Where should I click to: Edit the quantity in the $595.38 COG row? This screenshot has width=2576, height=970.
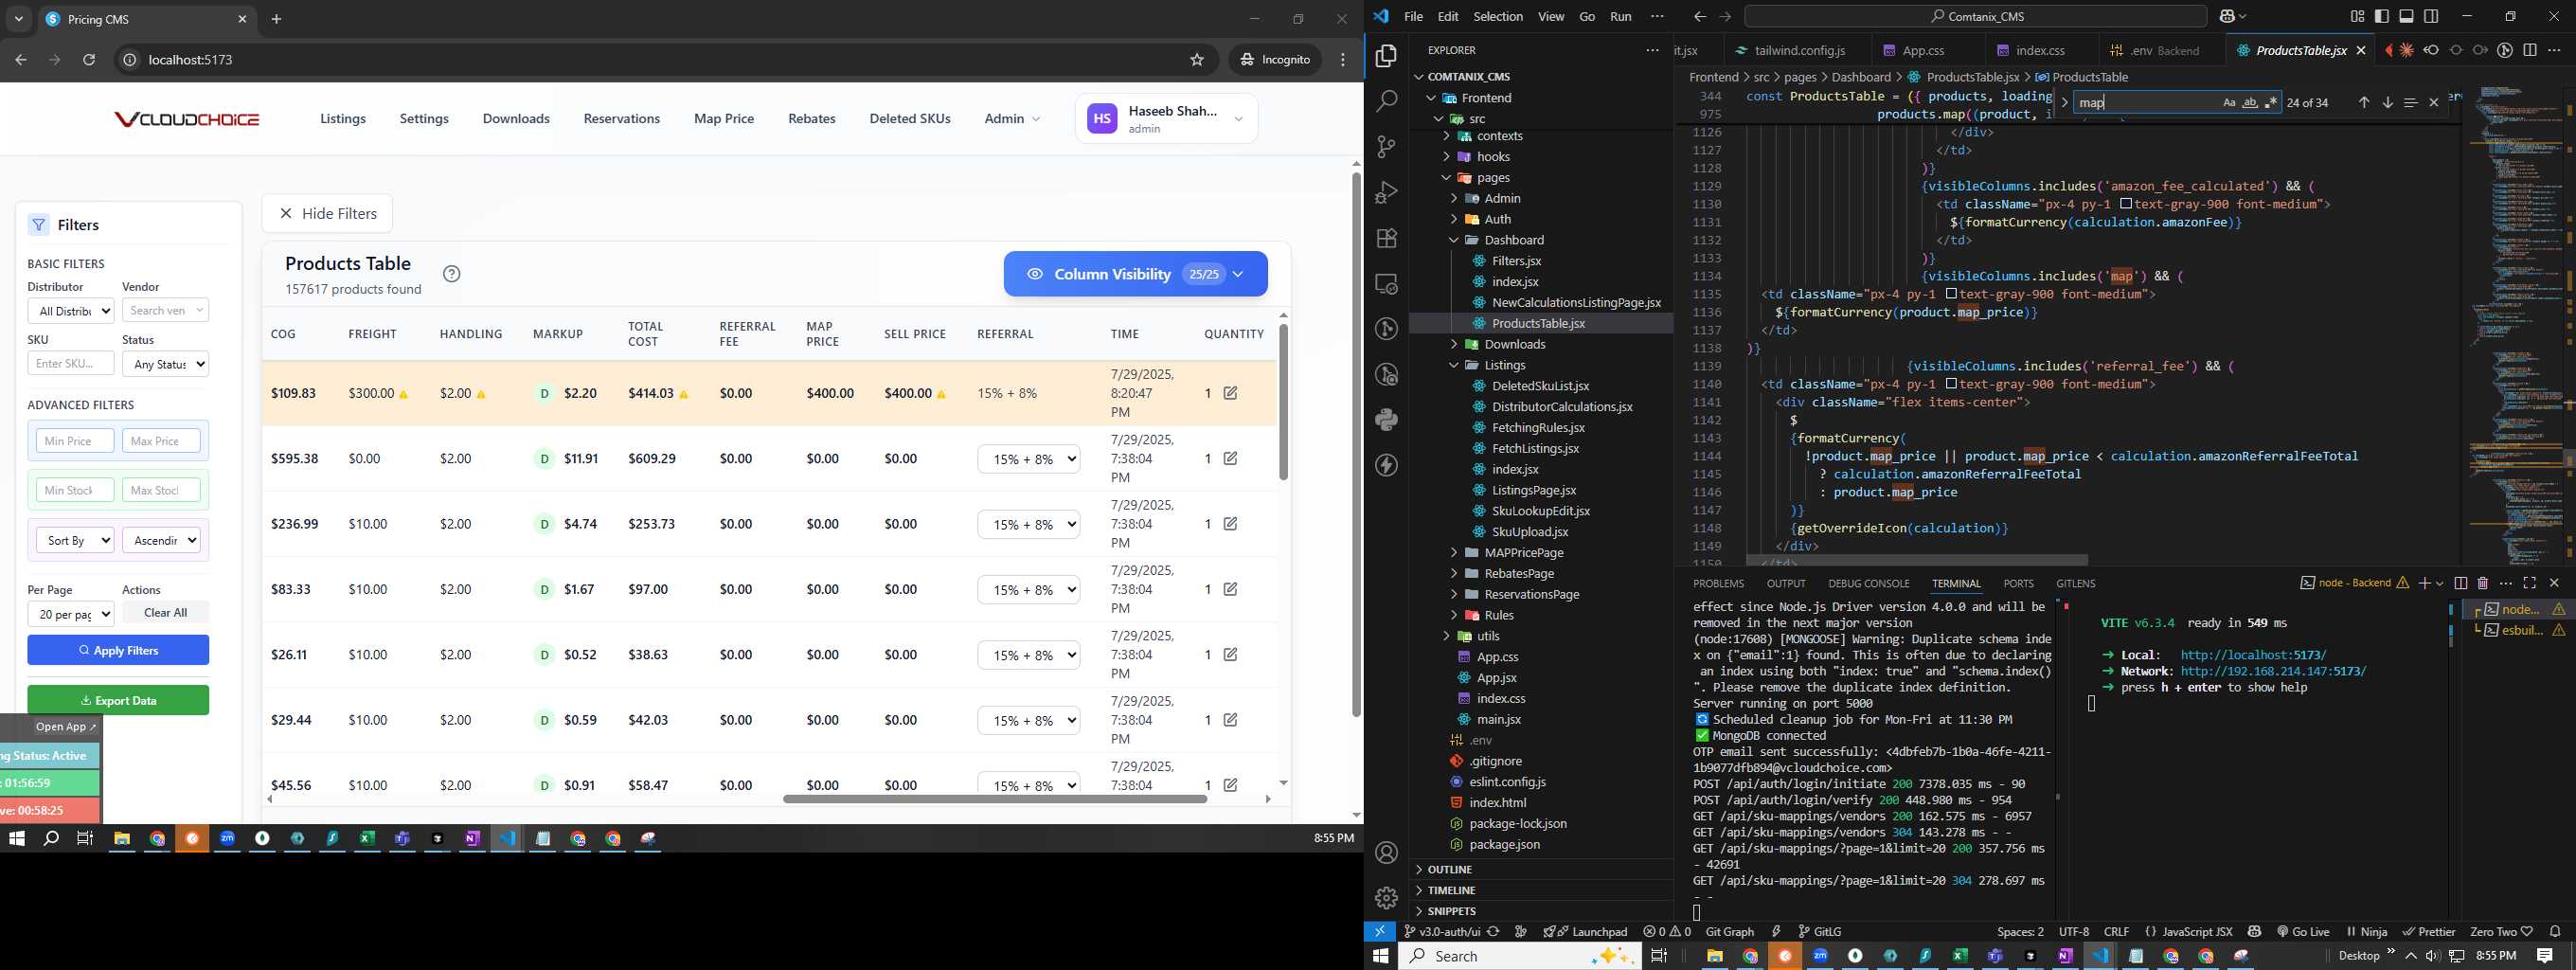[1231, 458]
